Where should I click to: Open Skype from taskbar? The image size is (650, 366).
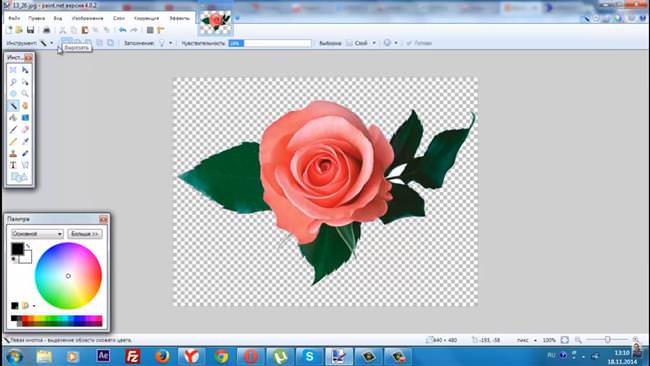[309, 356]
